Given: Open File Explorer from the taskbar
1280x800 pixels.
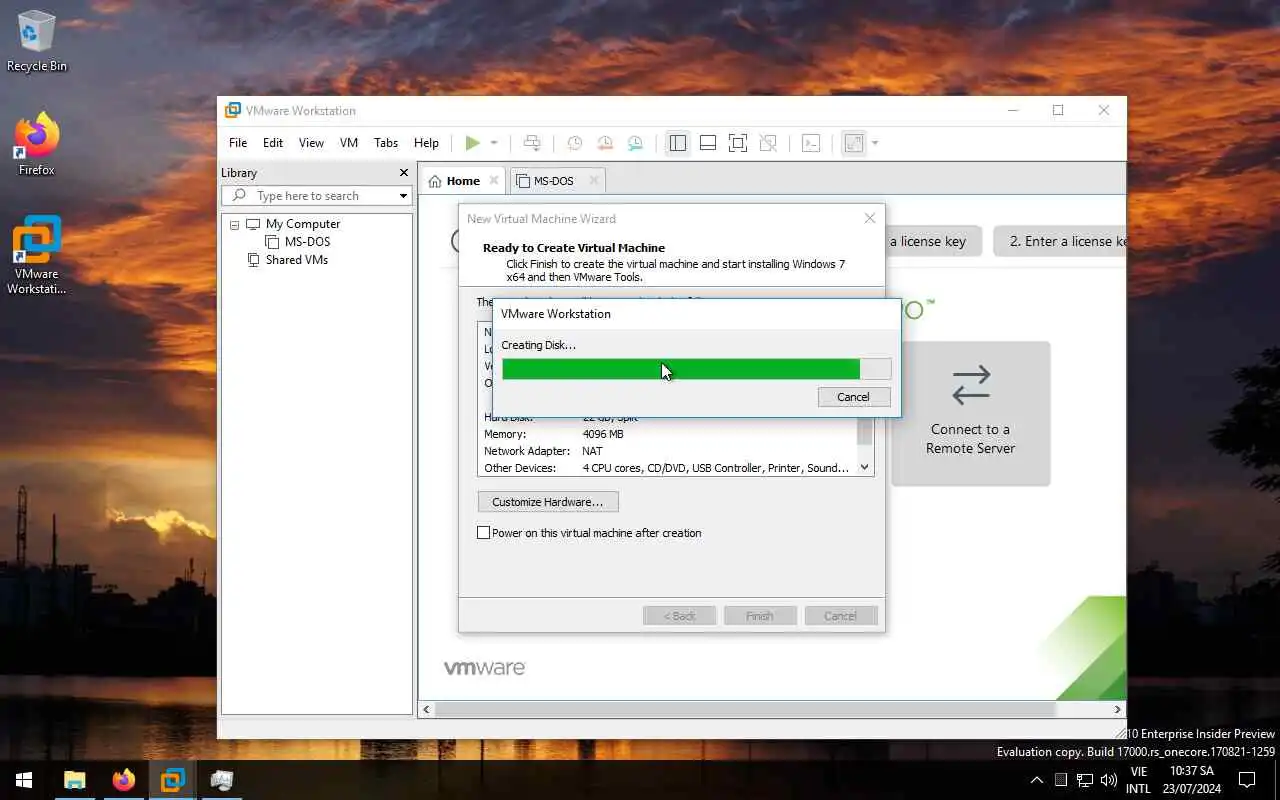Looking at the screenshot, I should click(75, 780).
